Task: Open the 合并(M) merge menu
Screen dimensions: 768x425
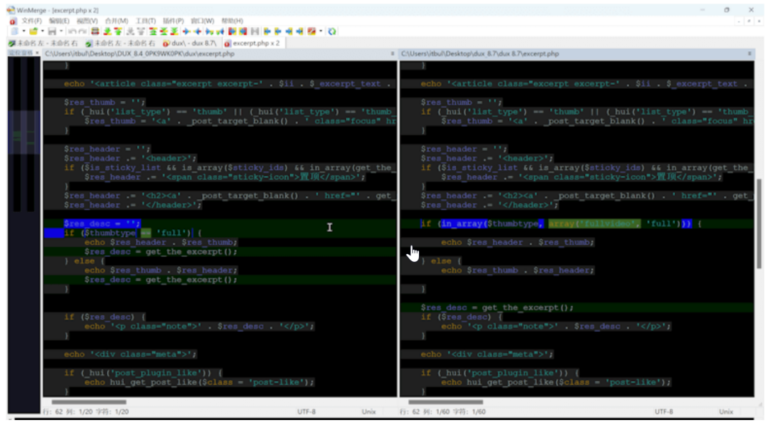Action: 117,20
